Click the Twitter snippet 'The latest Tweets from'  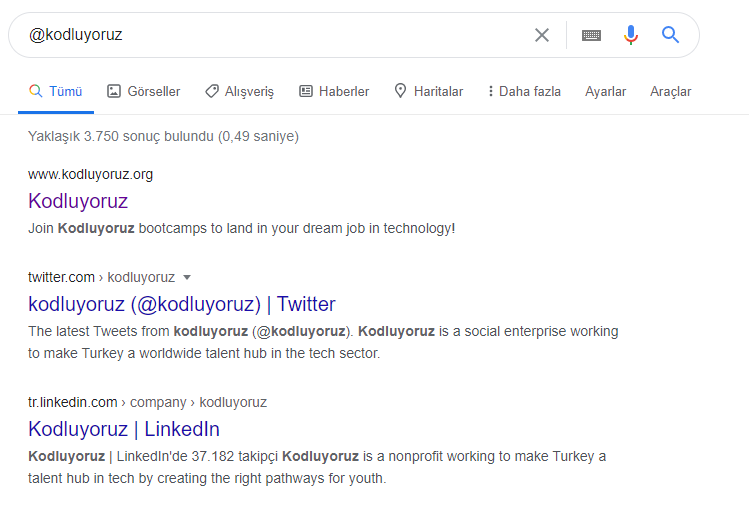coord(323,342)
